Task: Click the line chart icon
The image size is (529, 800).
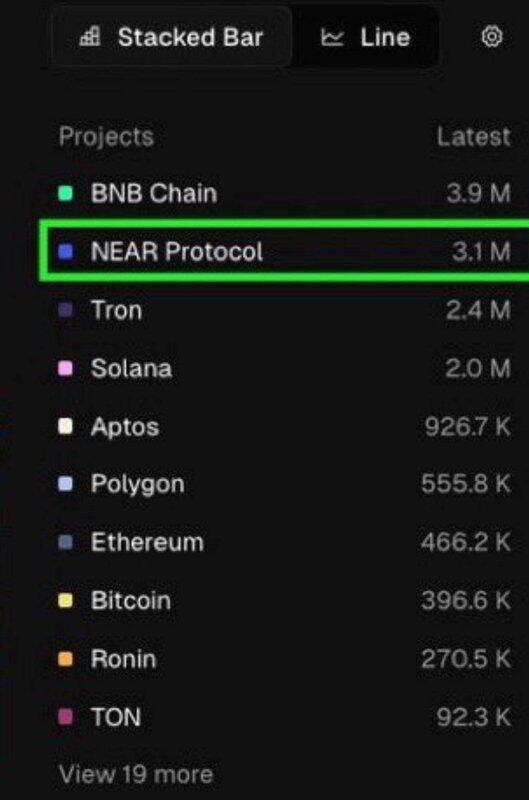Action: [x=333, y=37]
